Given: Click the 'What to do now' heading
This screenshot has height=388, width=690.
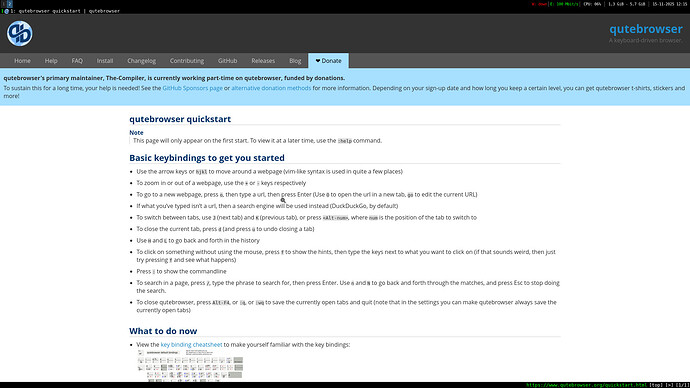Looking at the screenshot, I should [163, 331].
